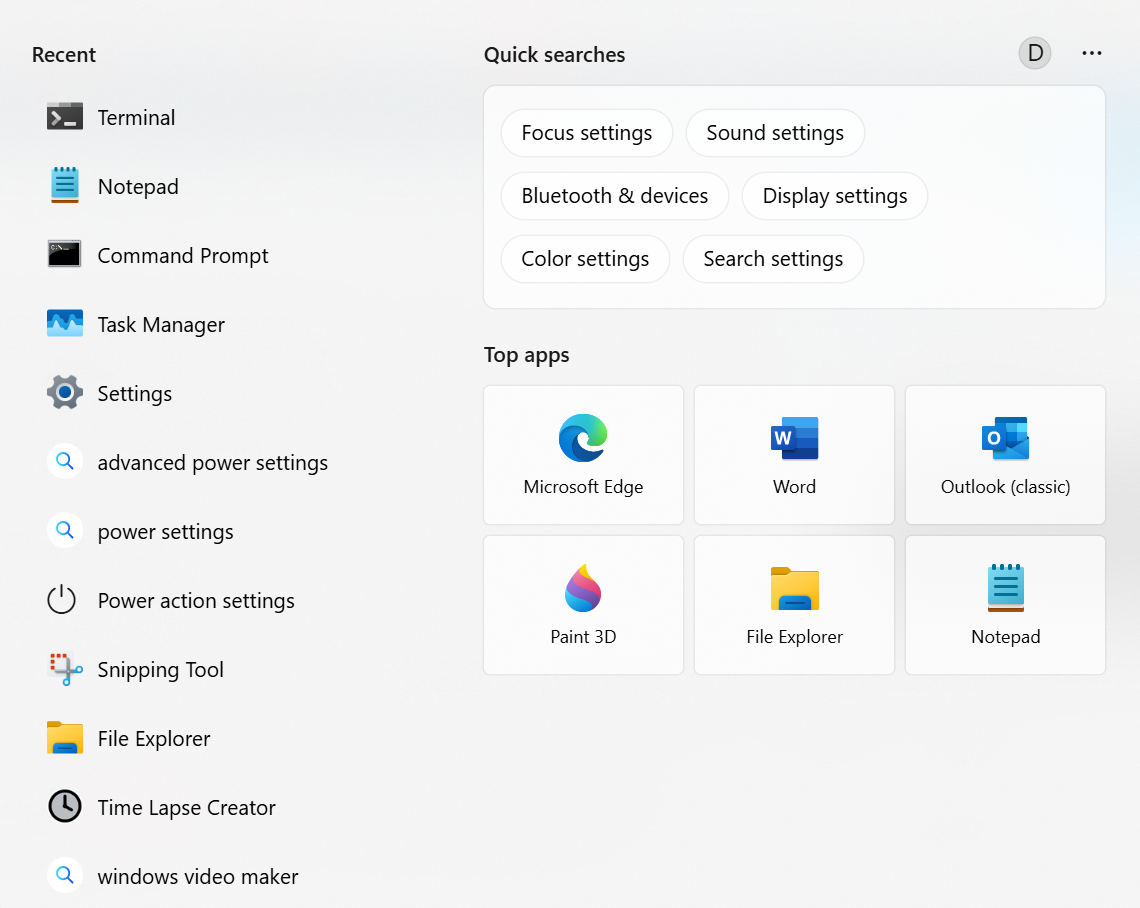Select the Sound settings quick search

tap(775, 133)
